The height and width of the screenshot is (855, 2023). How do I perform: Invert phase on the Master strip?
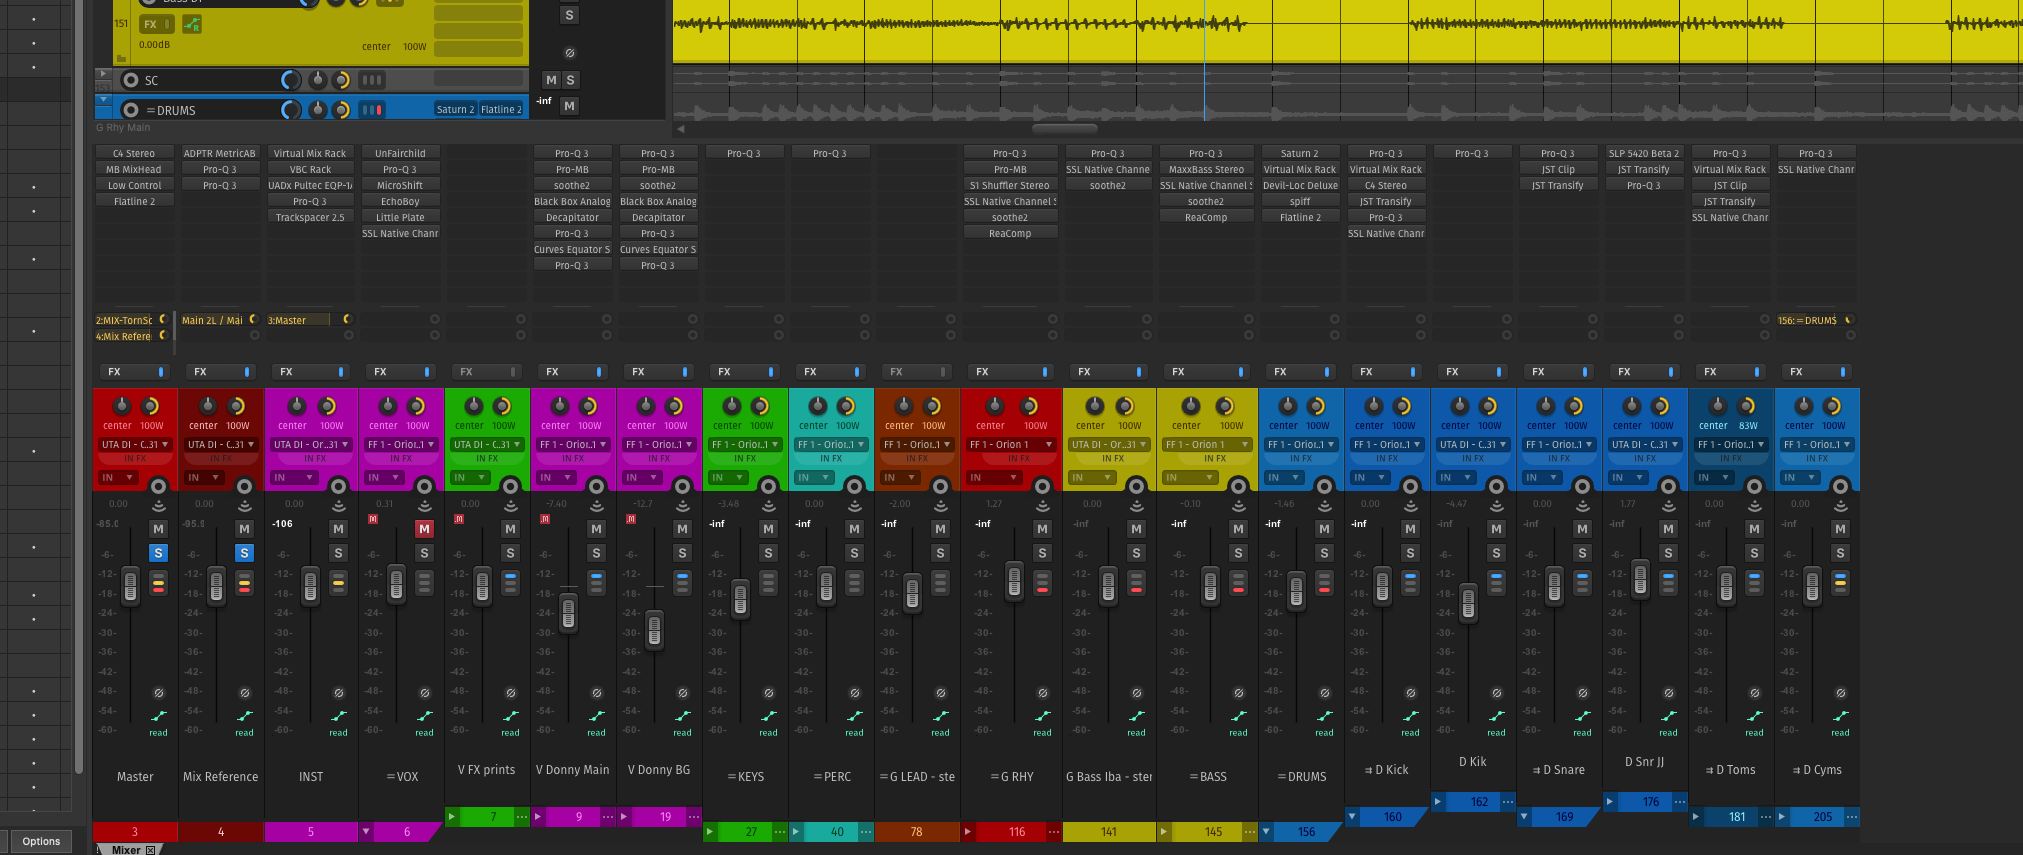pos(158,693)
